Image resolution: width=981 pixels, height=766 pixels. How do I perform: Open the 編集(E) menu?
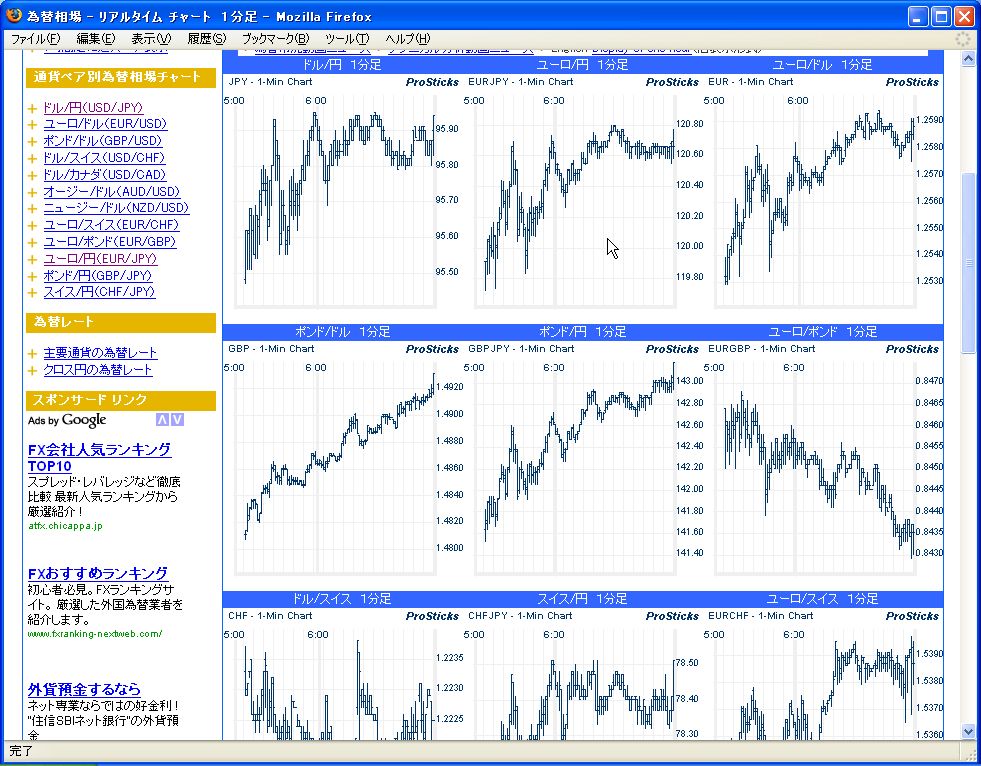[96, 39]
